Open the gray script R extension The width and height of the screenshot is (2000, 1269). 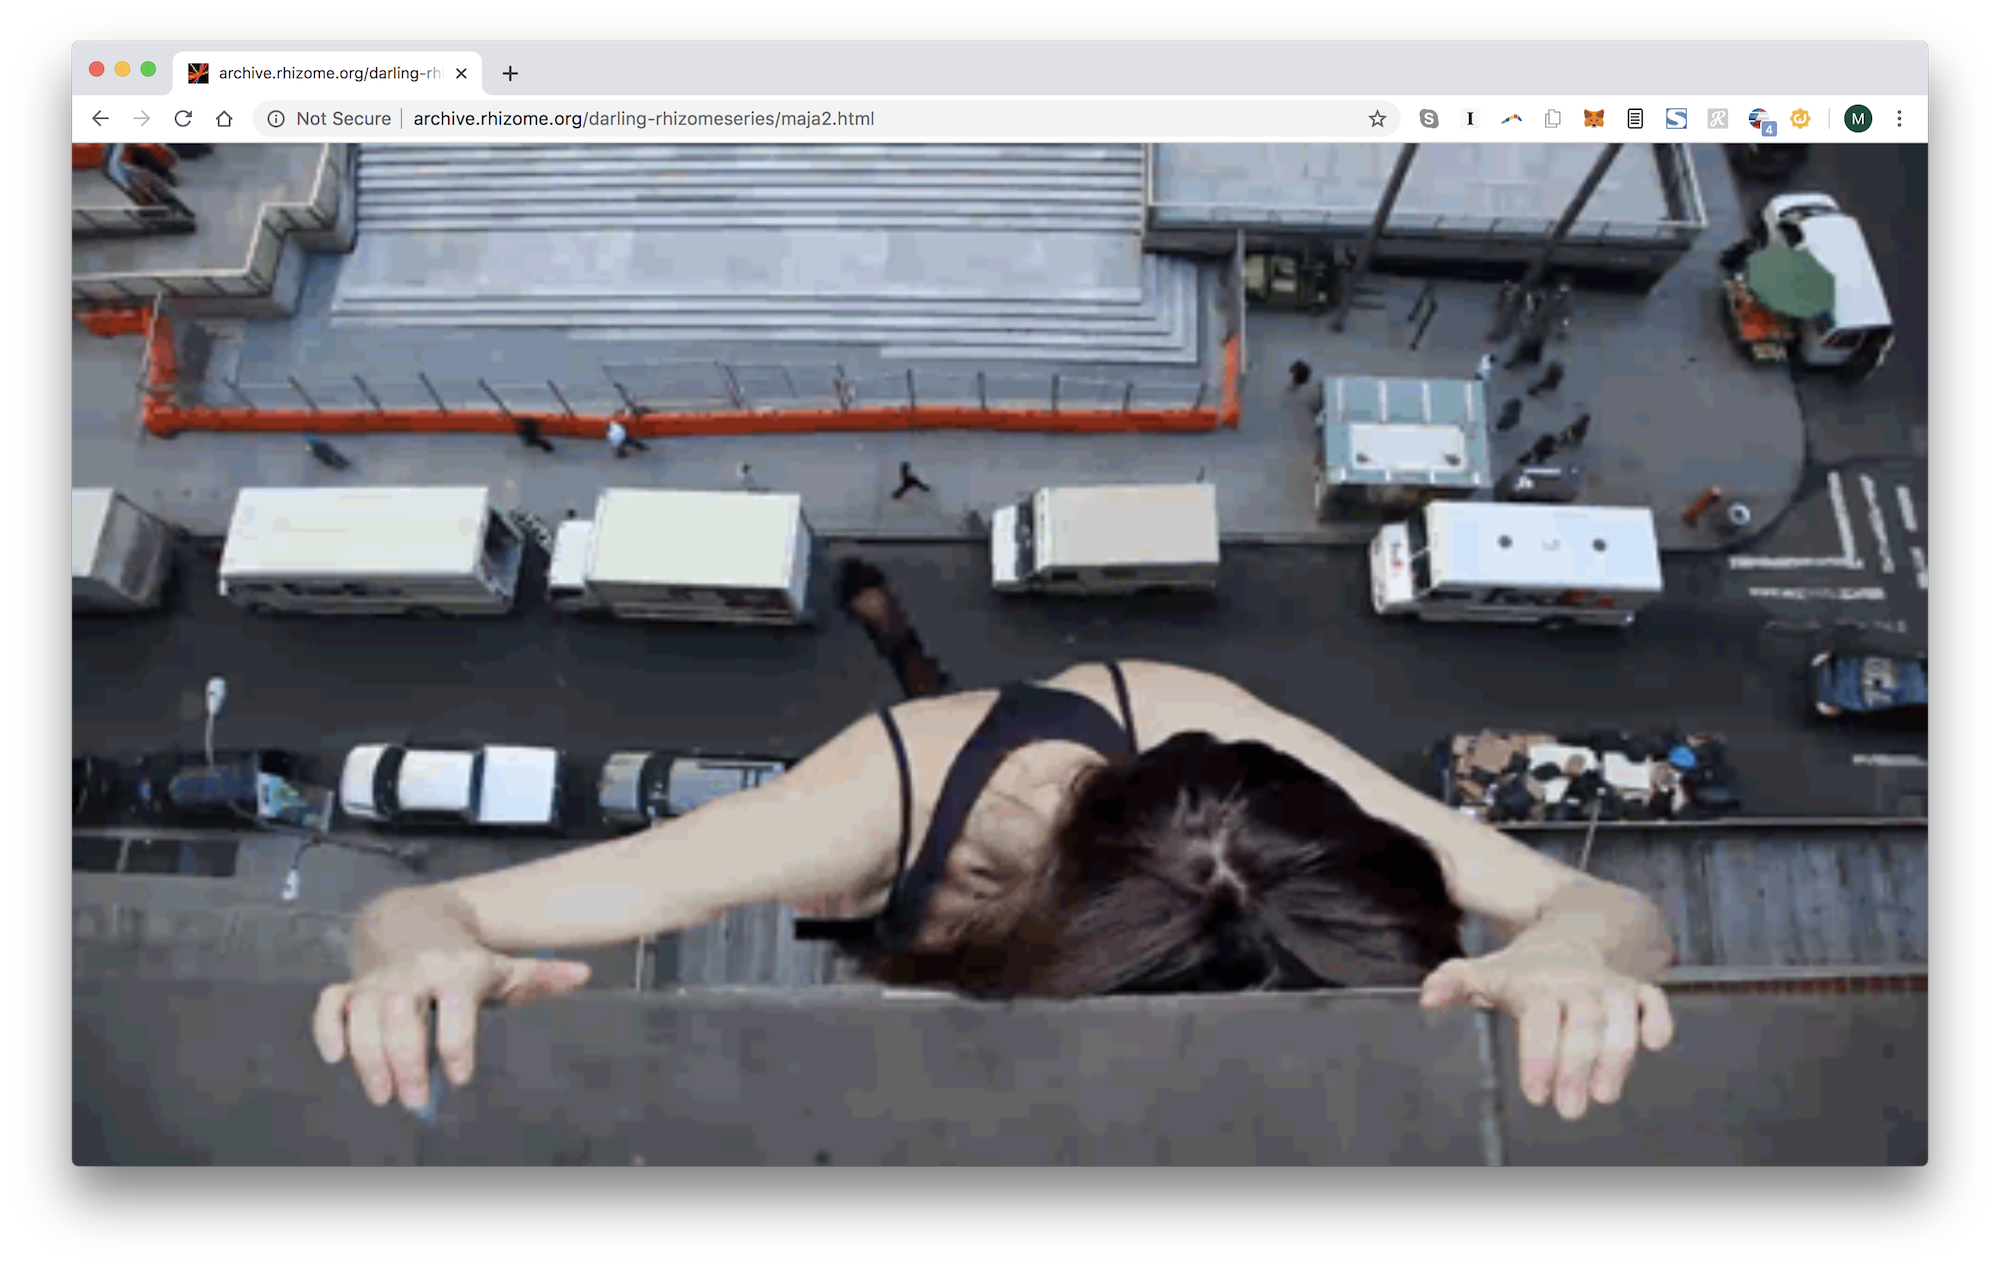(1717, 119)
